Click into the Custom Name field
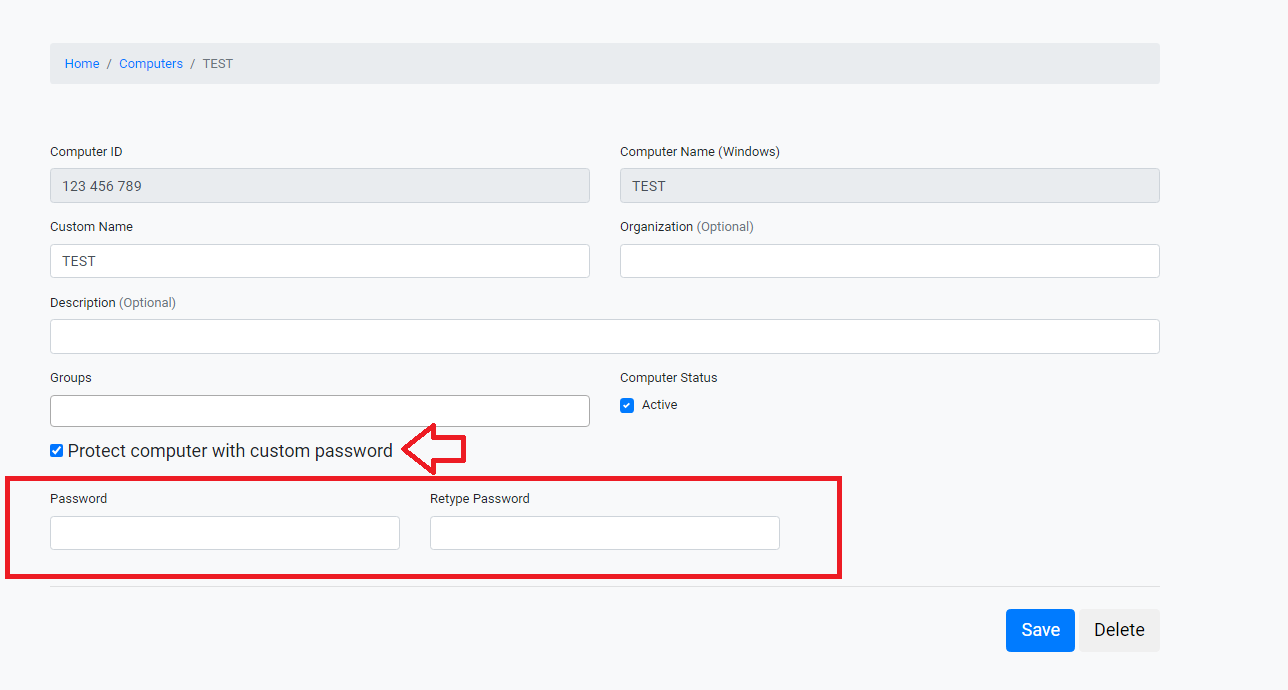The height and width of the screenshot is (690, 1288). coord(319,261)
